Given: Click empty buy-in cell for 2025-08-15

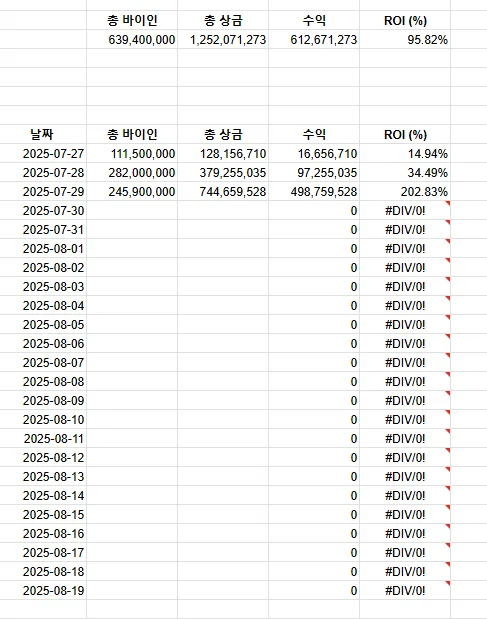Looking at the screenshot, I should coord(132,514).
